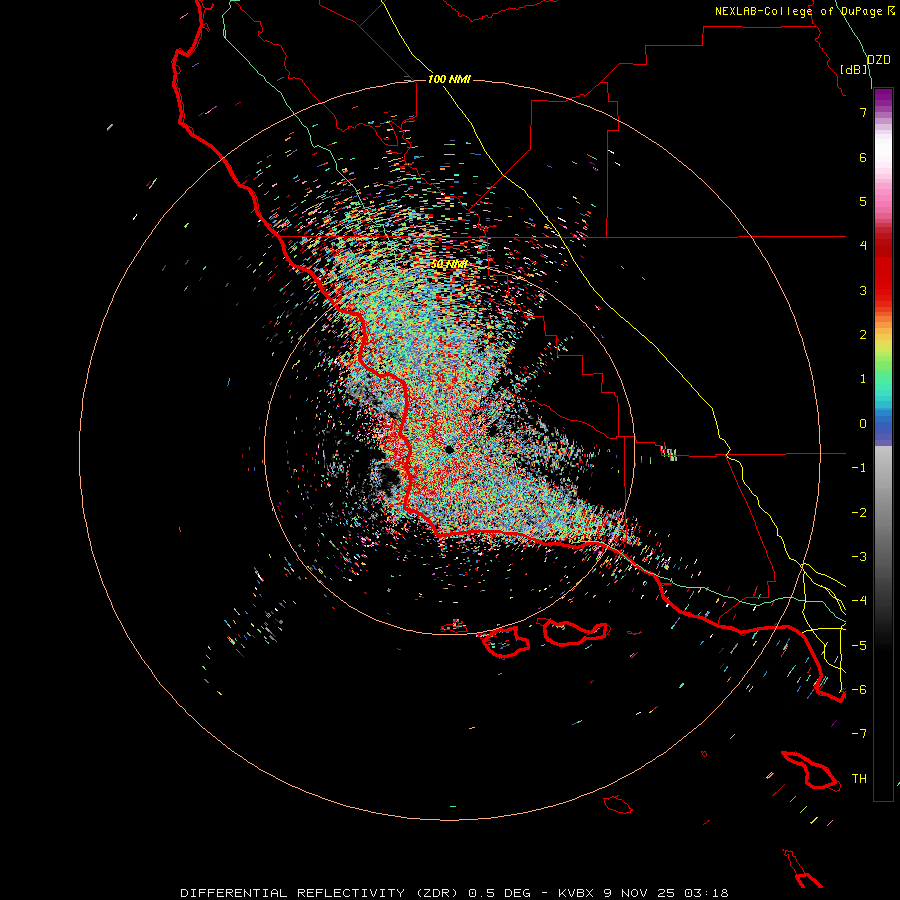900x900 pixels.
Task: Click the scale value 4 on color bar
Action: click(863, 246)
